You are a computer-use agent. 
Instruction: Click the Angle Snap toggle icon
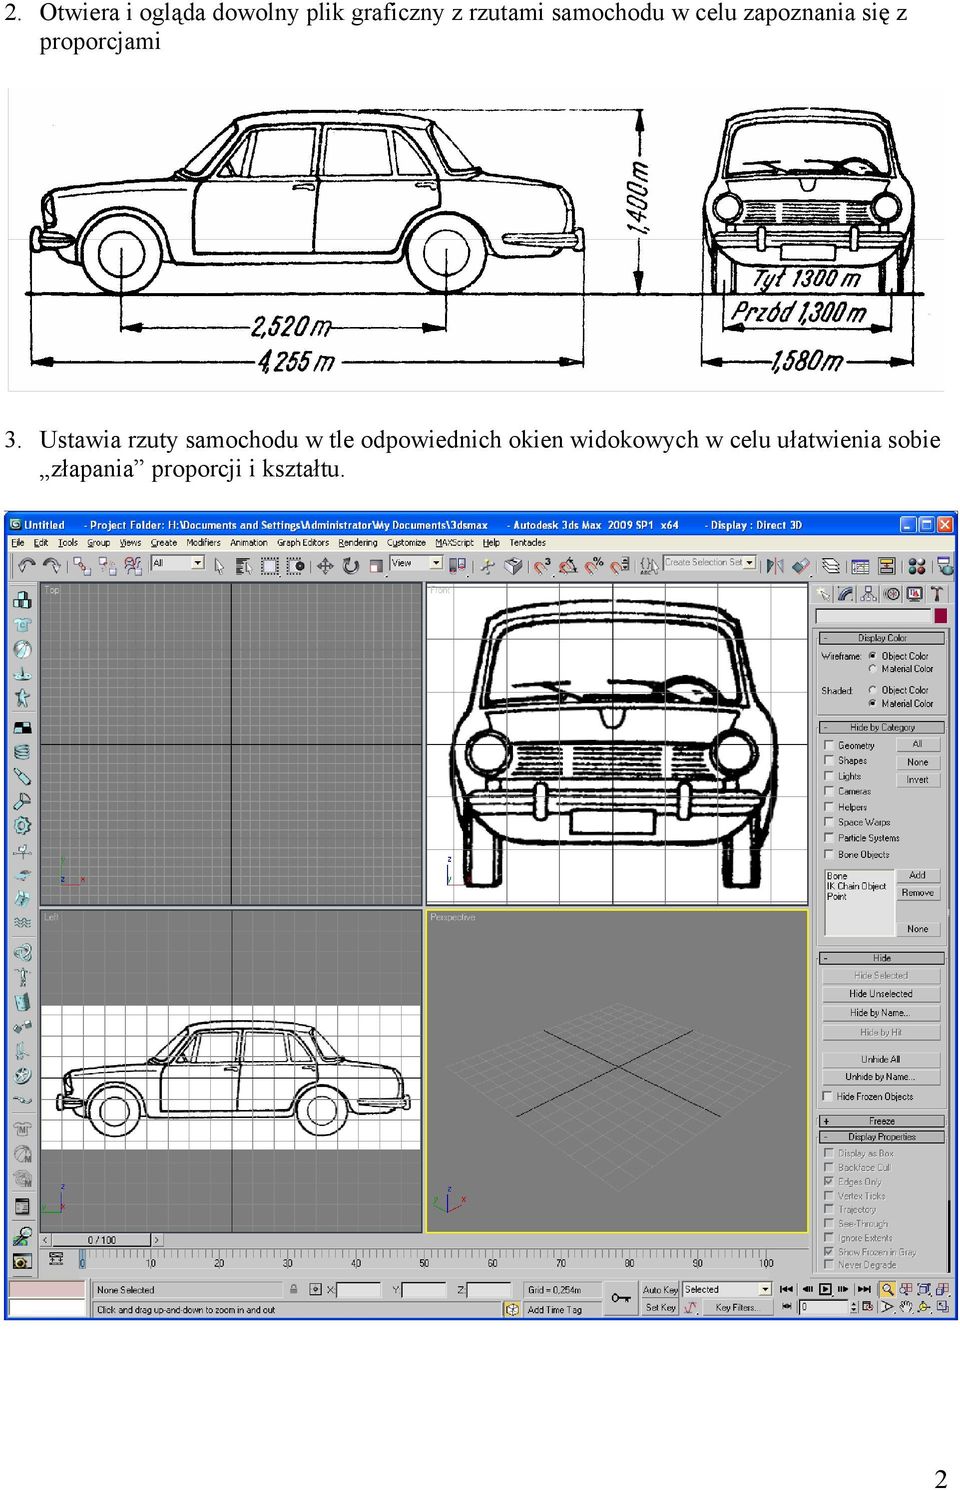click(x=568, y=566)
